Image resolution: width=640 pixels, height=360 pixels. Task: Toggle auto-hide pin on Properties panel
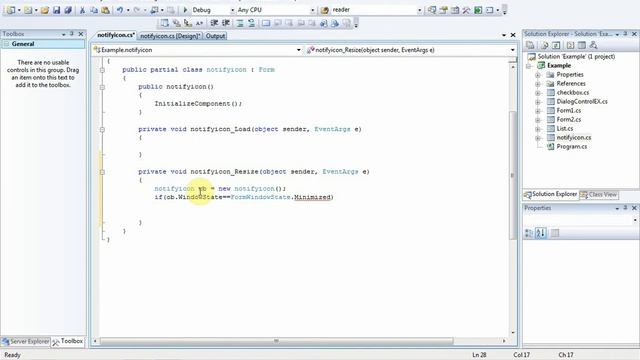[625, 208]
